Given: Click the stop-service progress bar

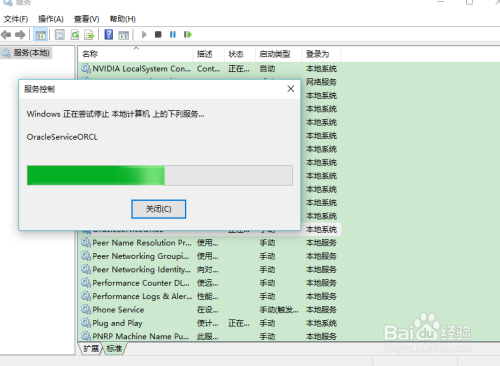Looking at the screenshot, I should [160, 175].
